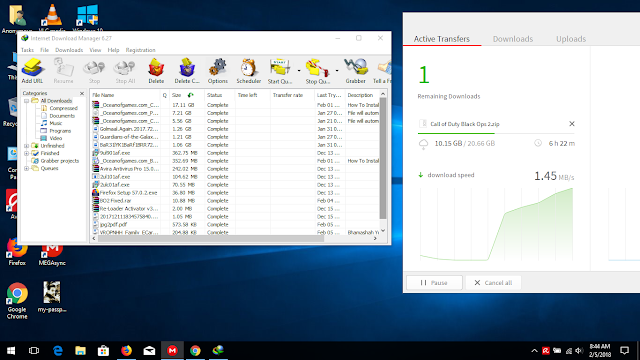Image resolution: width=640 pixels, height=360 pixels.
Task: Click the Stop Queue toolbar icon
Action: point(318,71)
